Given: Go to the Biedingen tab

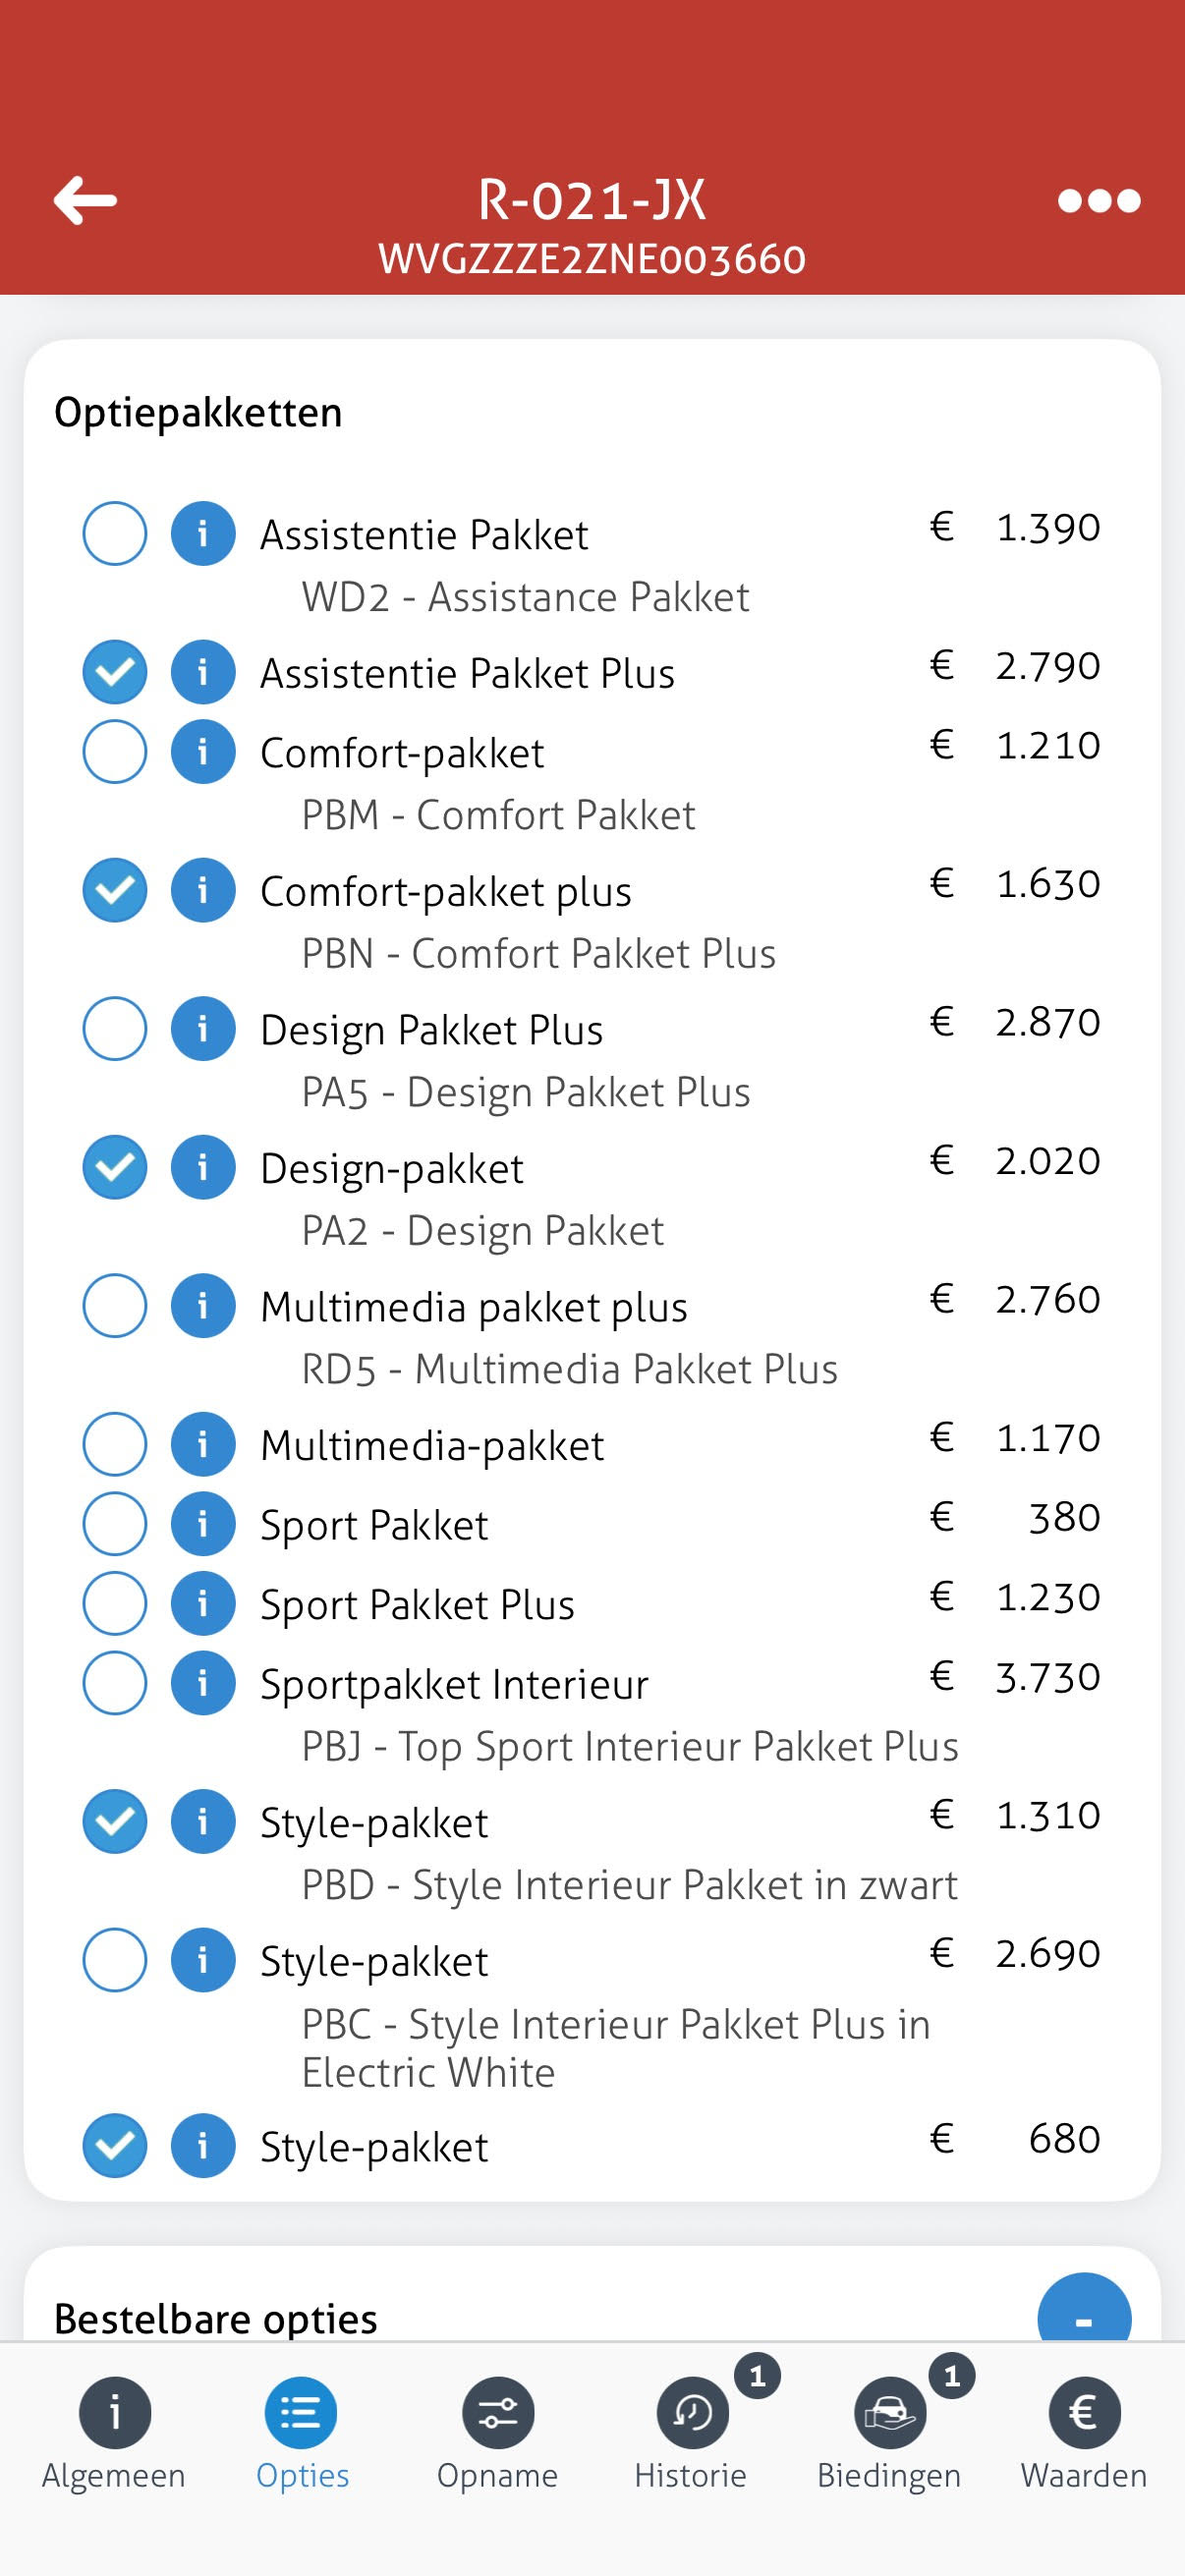Looking at the screenshot, I should click(x=889, y=2432).
